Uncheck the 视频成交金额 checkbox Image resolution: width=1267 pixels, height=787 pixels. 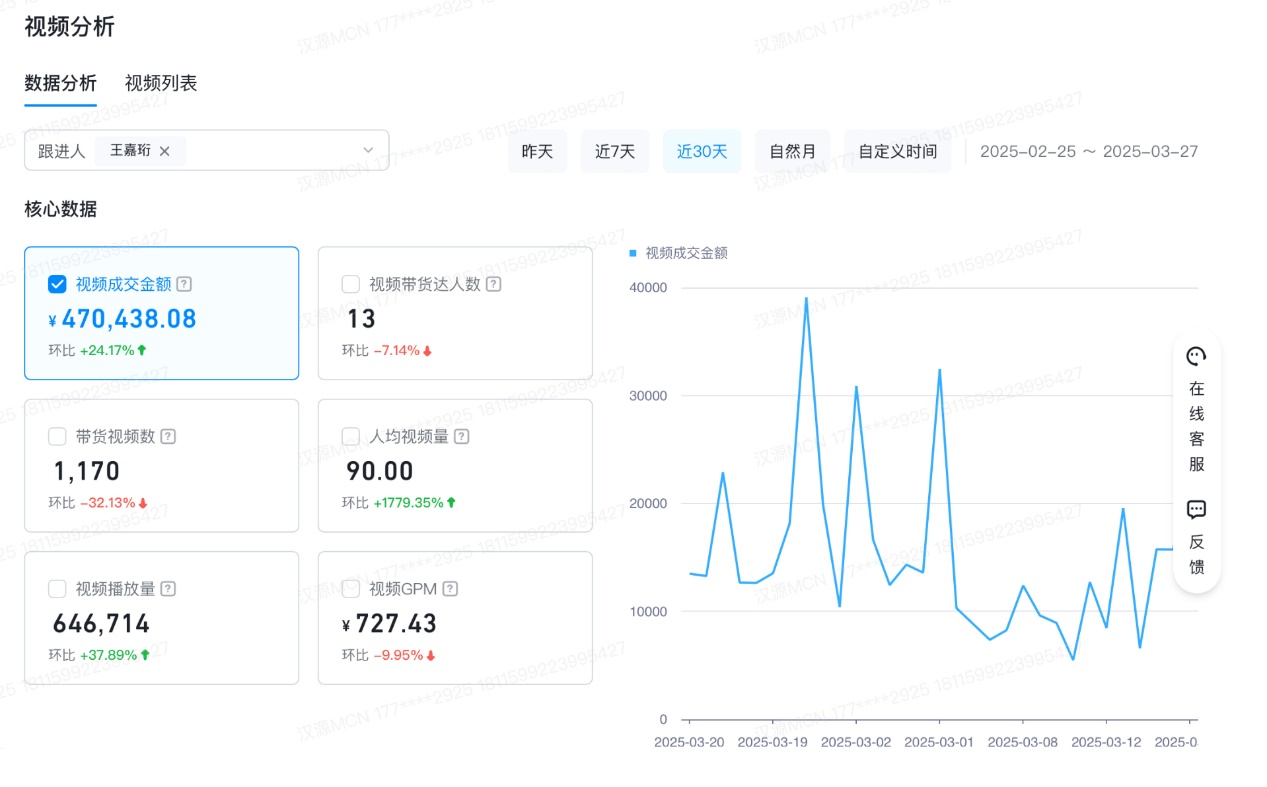click(58, 284)
